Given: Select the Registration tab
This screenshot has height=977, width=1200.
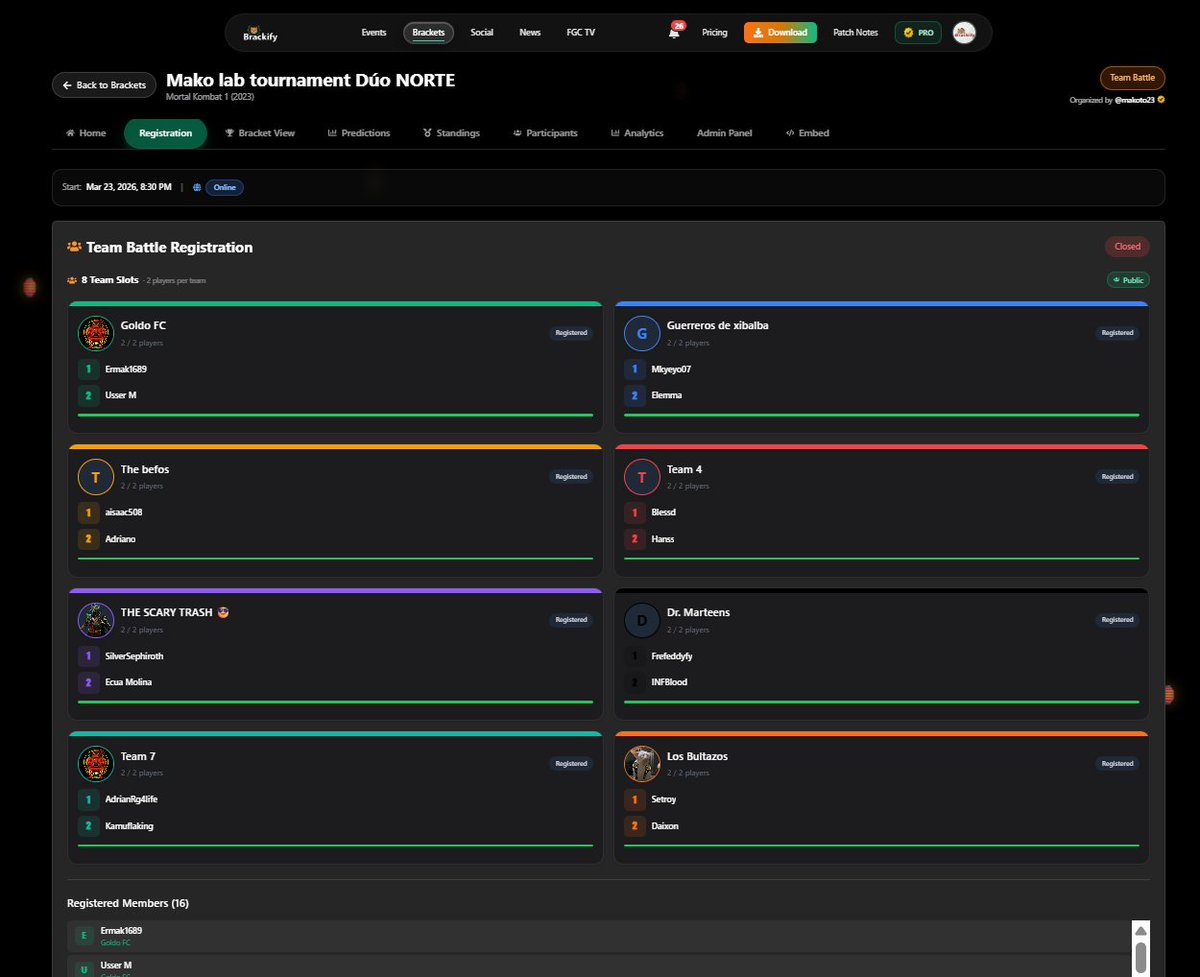Looking at the screenshot, I should click(x=166, y=133).
